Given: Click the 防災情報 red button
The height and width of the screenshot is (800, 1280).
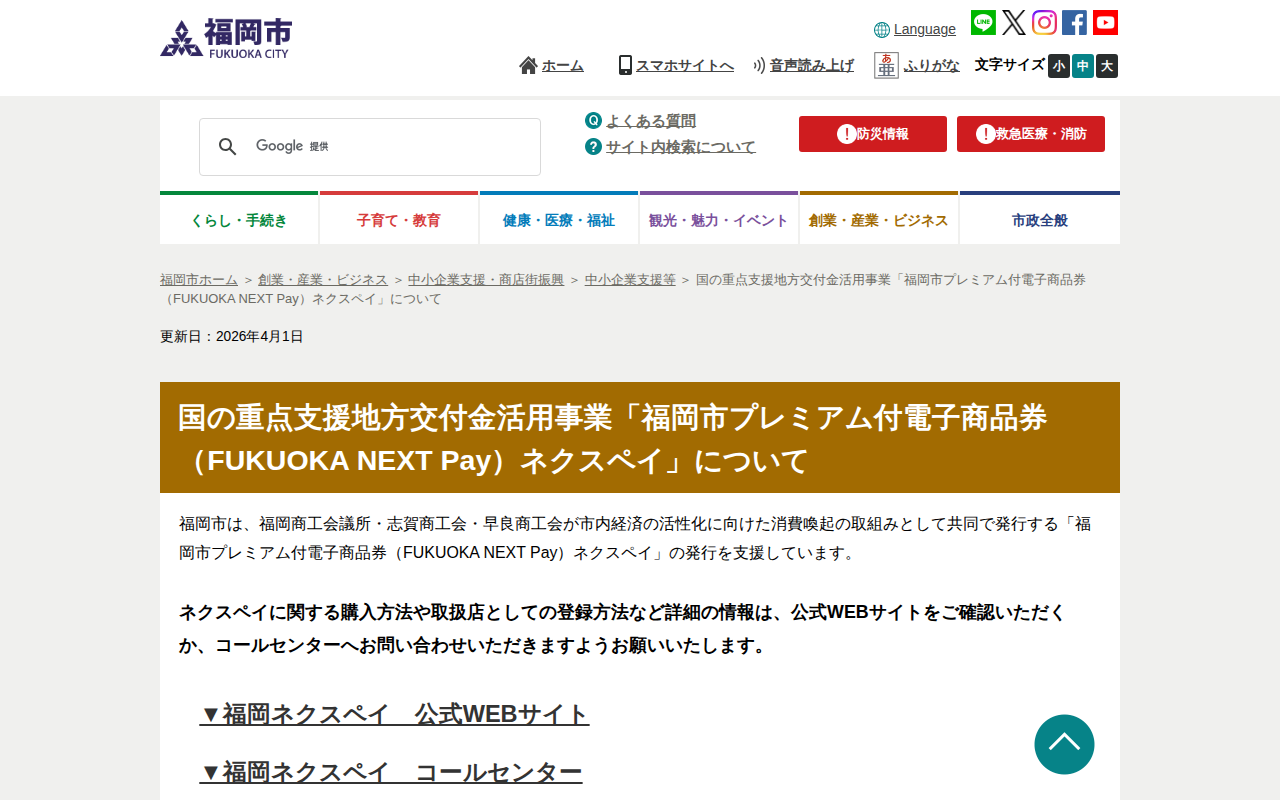Looking at the screenshot, I should coord(873,134).
